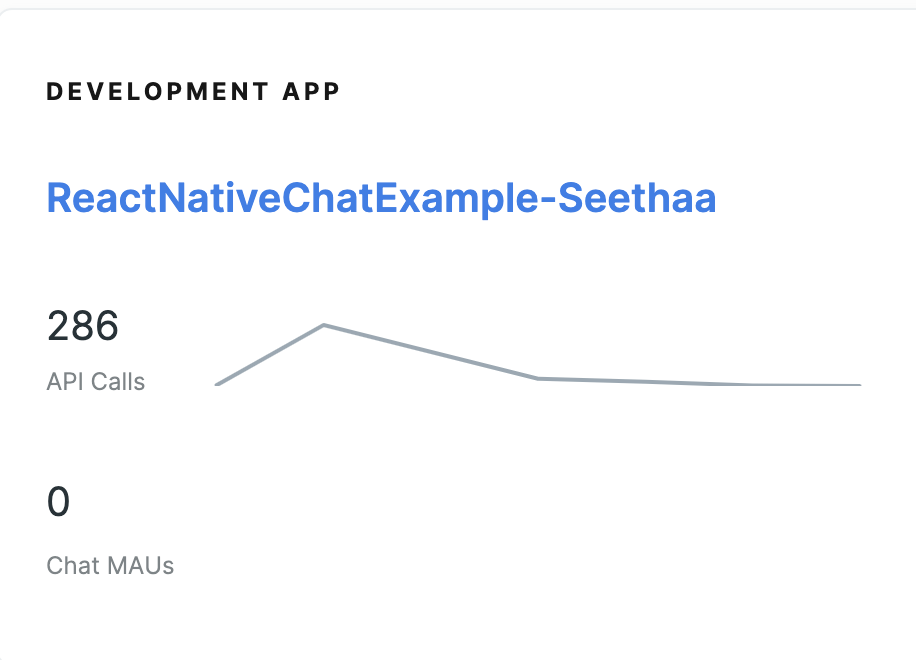Click the rising segment of the chart line
916x660 pixels.
pos(270,355)
